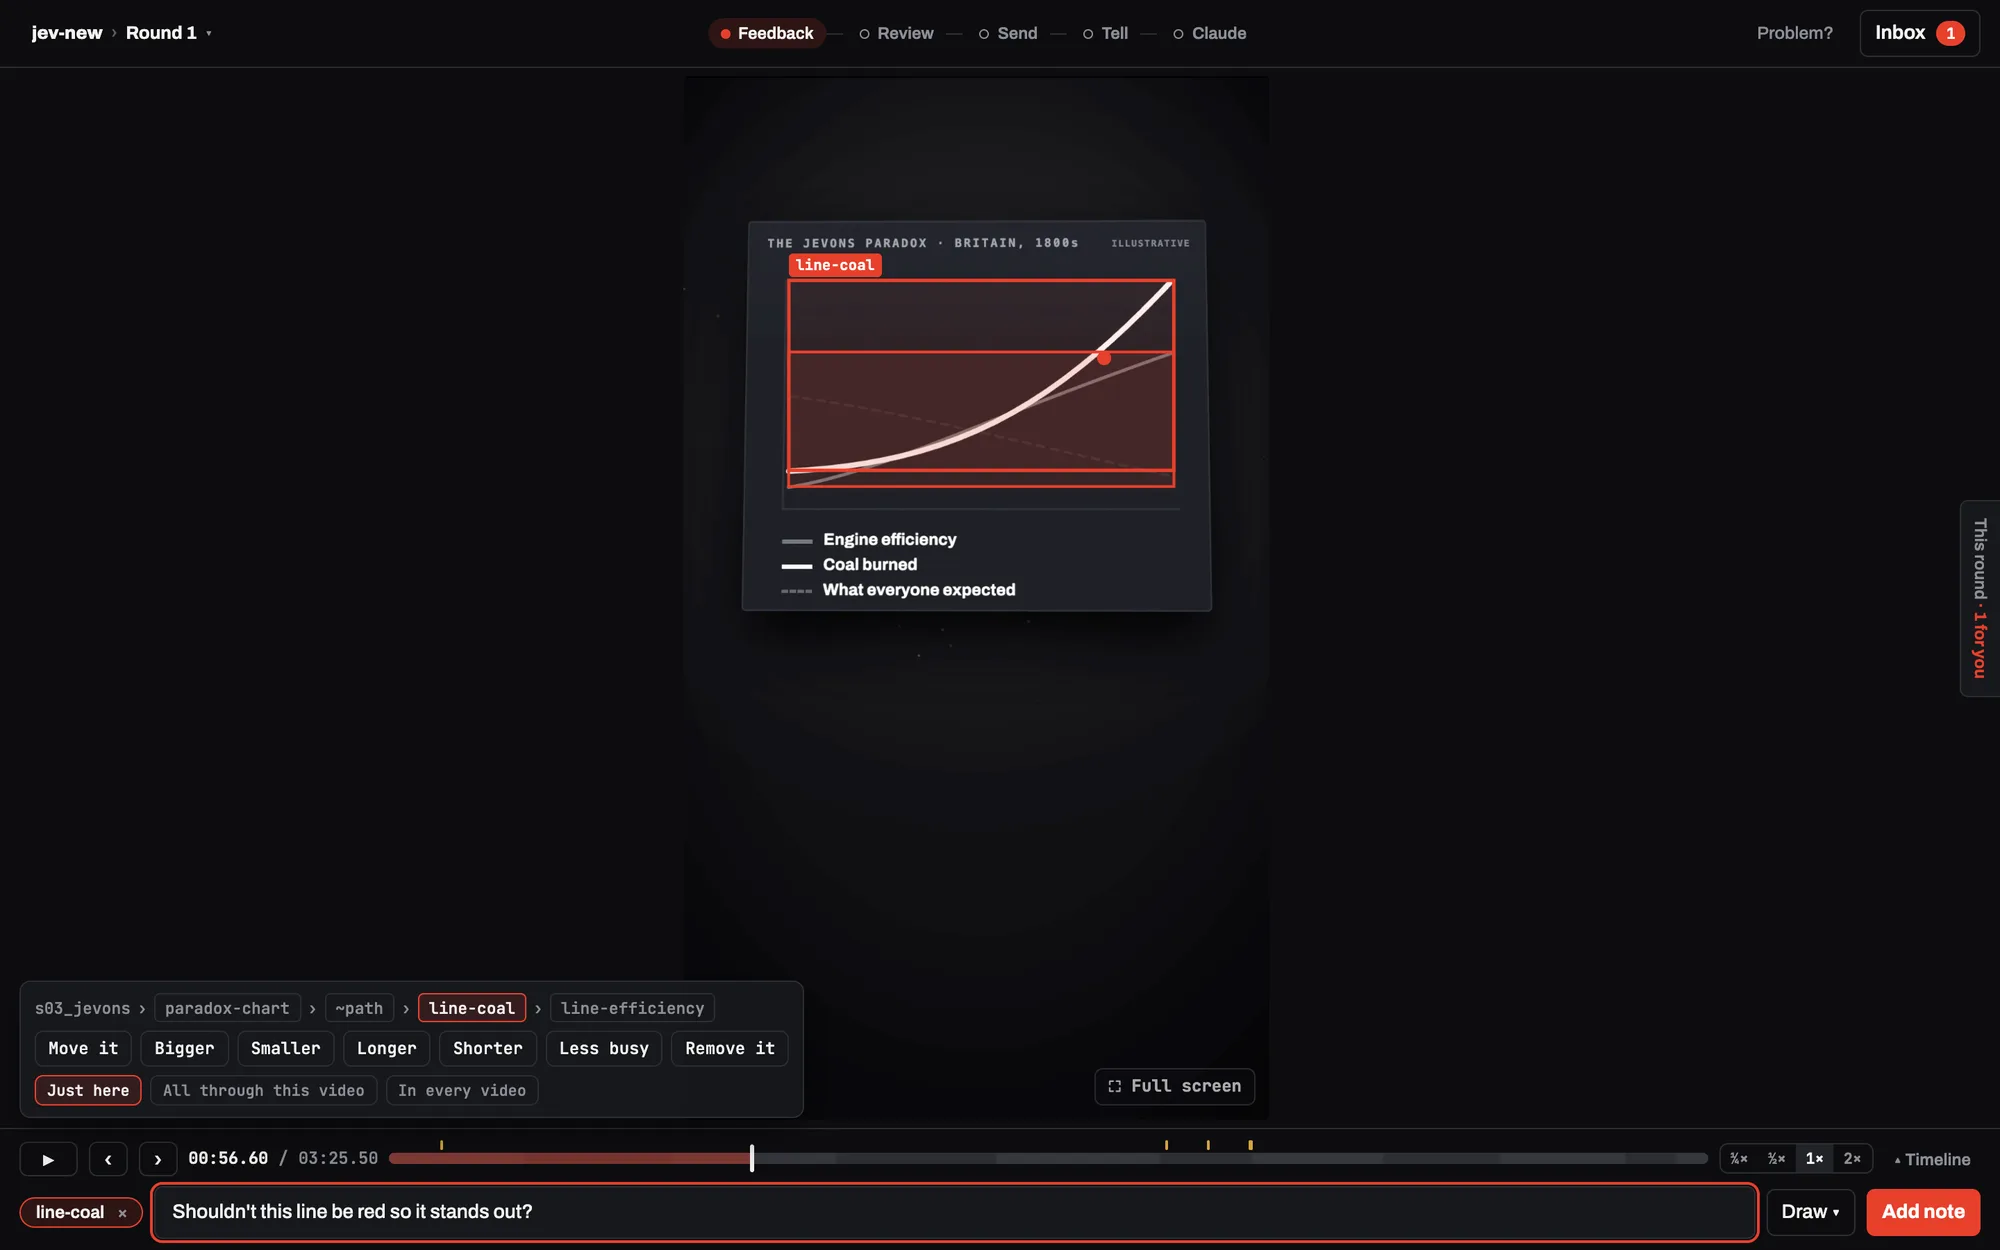Select the Just here scope option

coord(88,1090)
